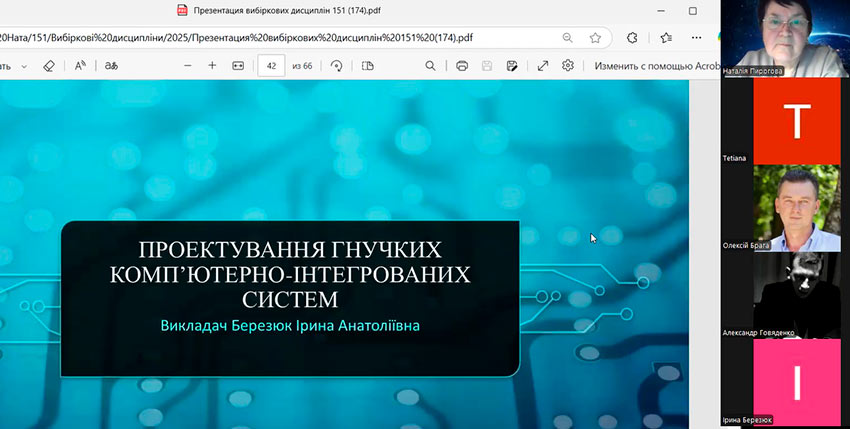Zoom in using the plus button
The width and height of the screenshot is (850, 429).
pos(212,65)
